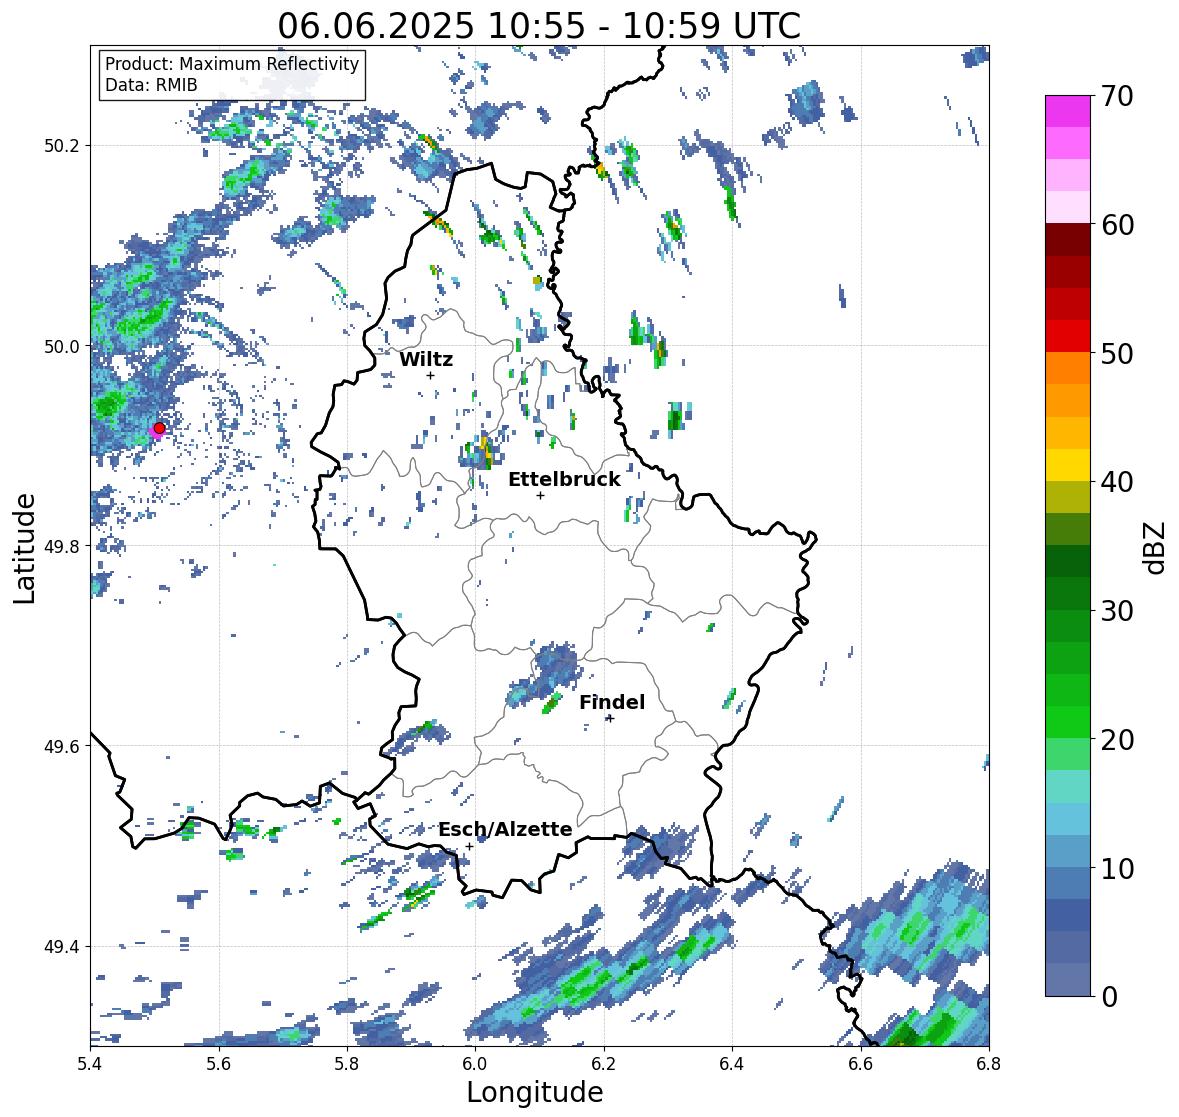Screen dimensions: 1179x1117
Task: Click latitude tick label 49.6
Action: [x=63, y=746]
